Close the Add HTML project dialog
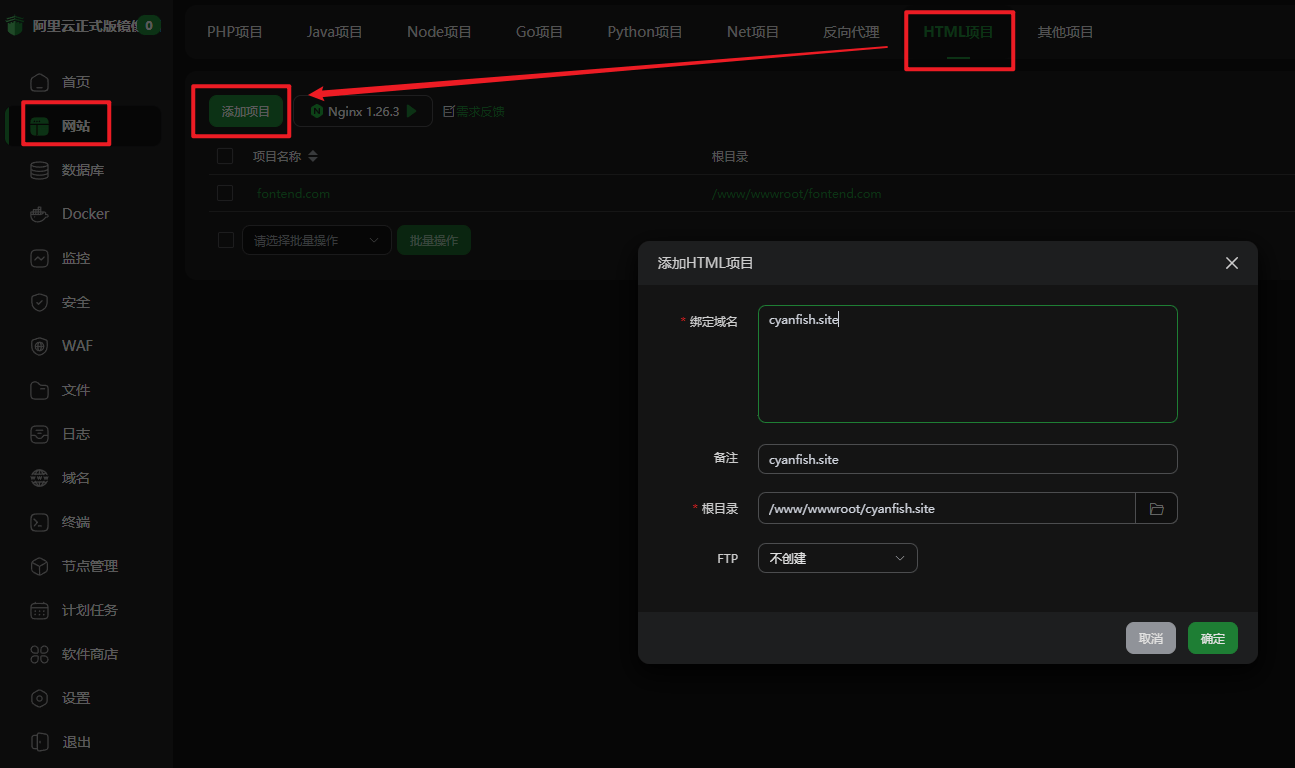Viewport: 1295px width, 768px height. pyautogui.click(x=1231, y=263)
